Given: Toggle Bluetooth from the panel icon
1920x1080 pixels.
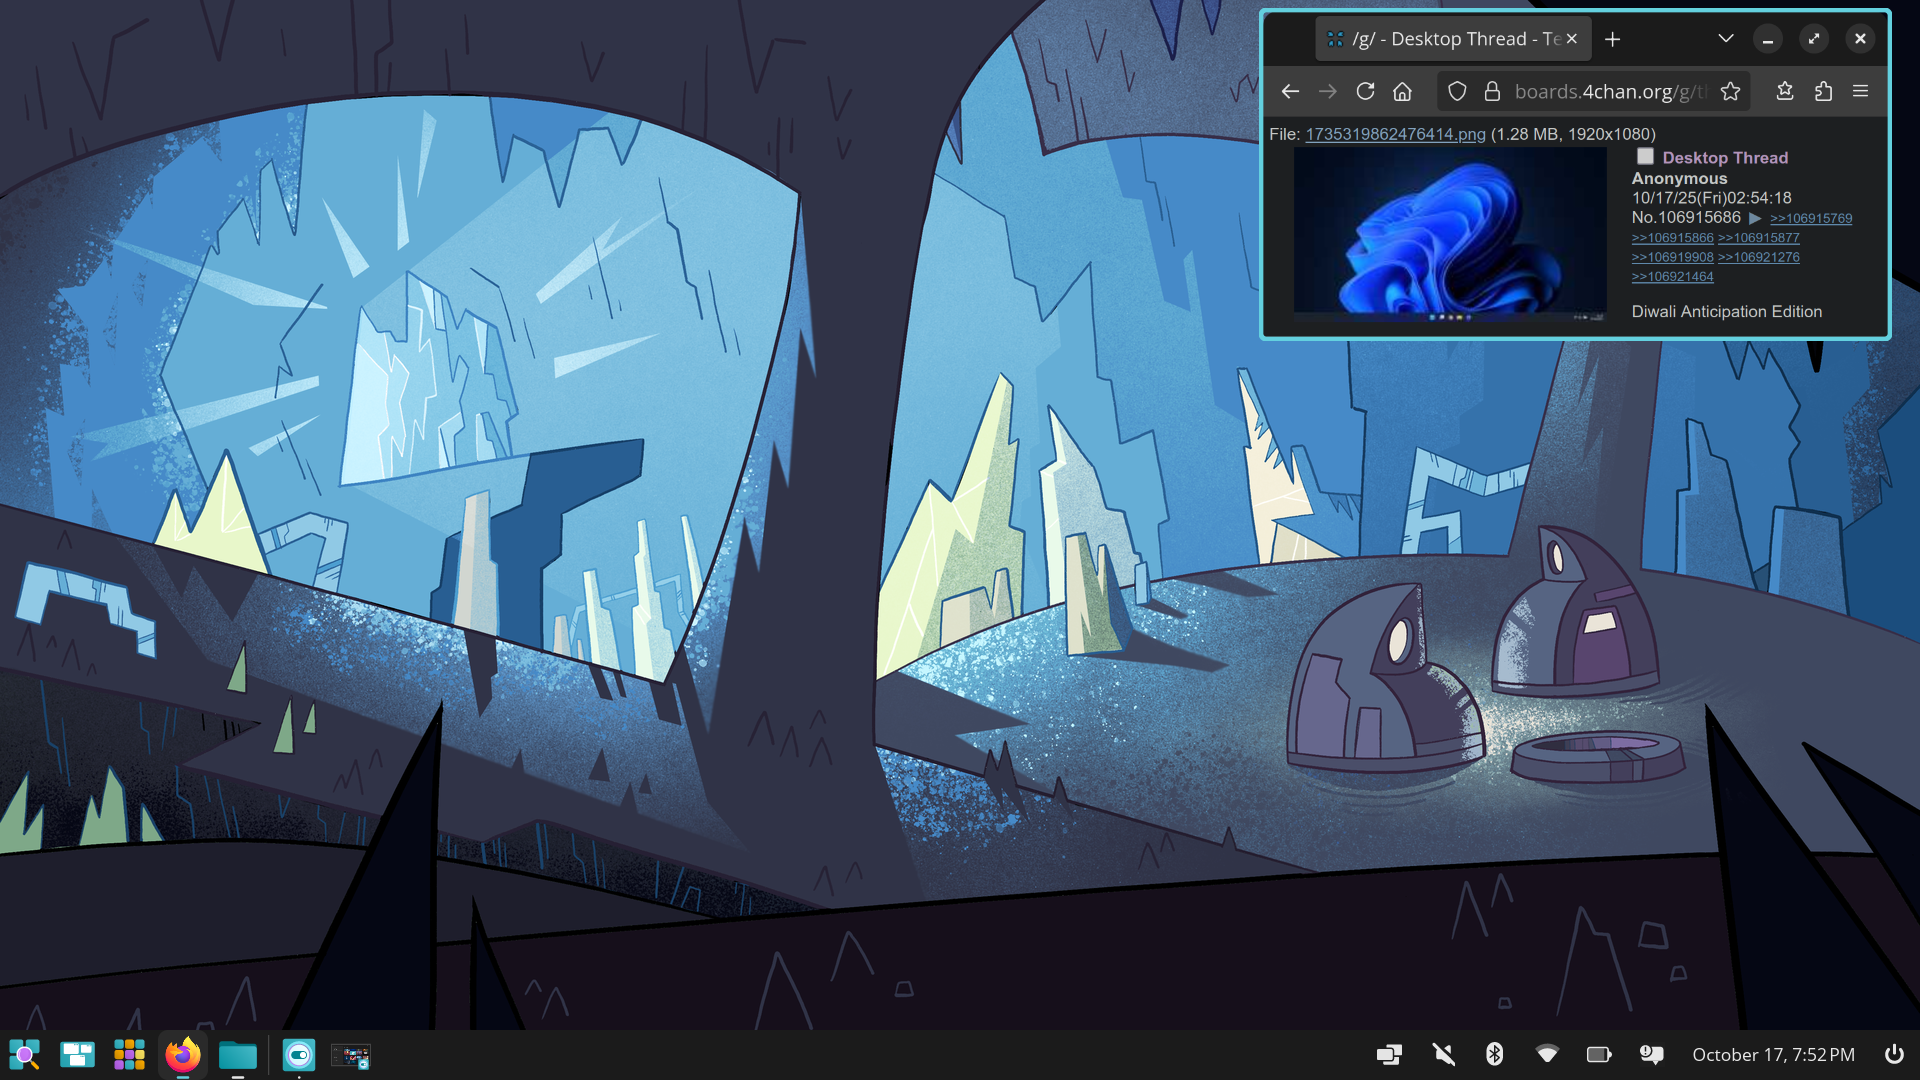Looking at the screenshot, I should [1495, 1054].
